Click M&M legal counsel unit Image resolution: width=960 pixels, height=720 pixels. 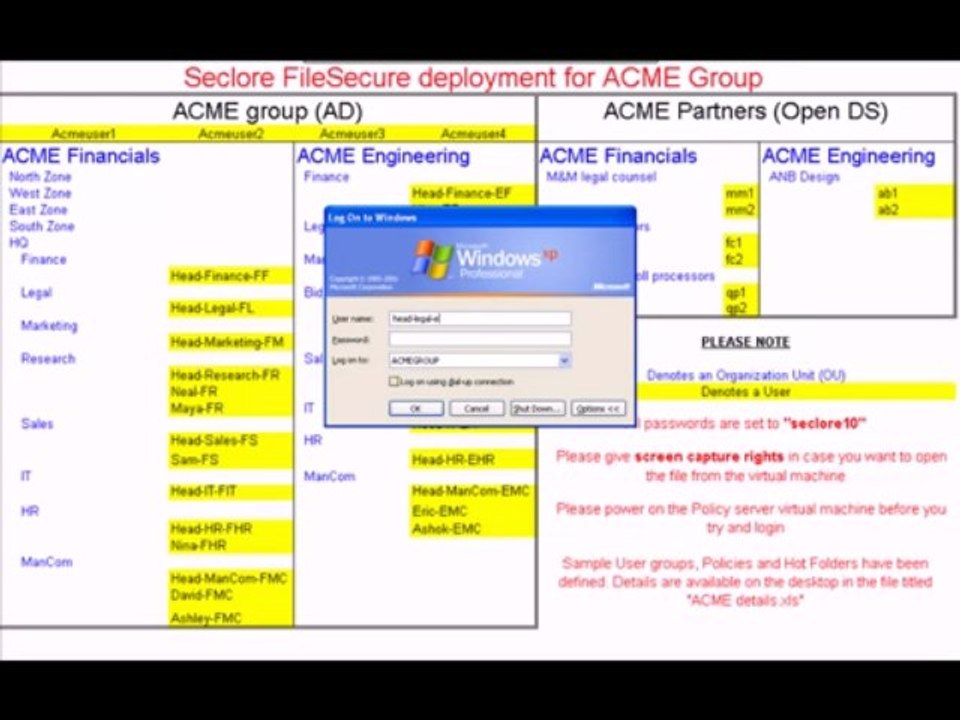[x=601, y=177]
